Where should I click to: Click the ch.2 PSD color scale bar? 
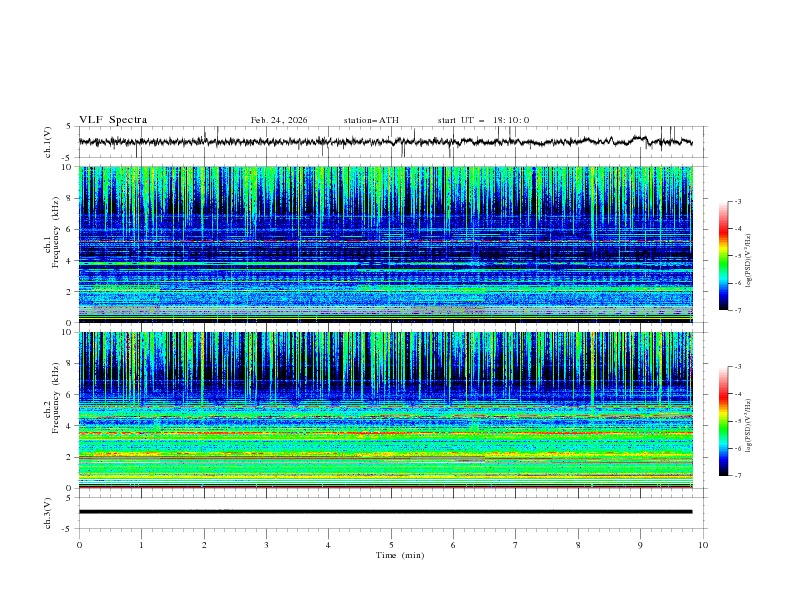(723, 421)
